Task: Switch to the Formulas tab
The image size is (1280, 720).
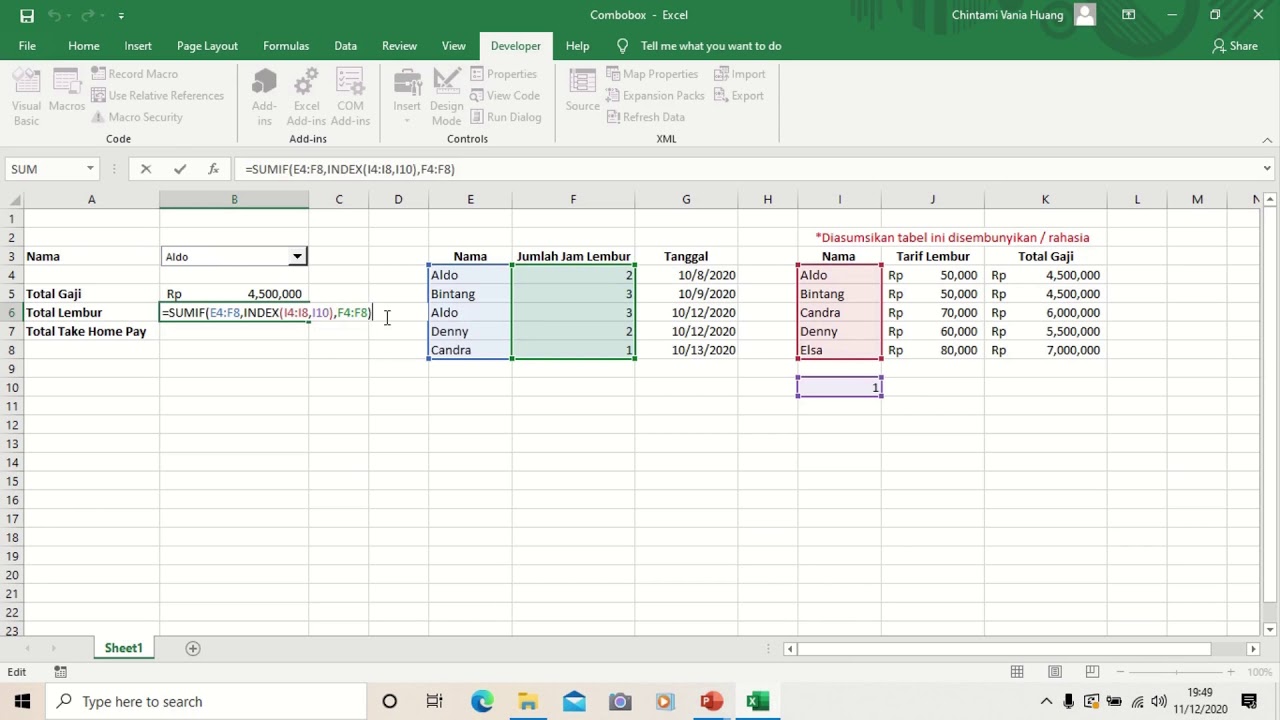Action: coord(286,46)
